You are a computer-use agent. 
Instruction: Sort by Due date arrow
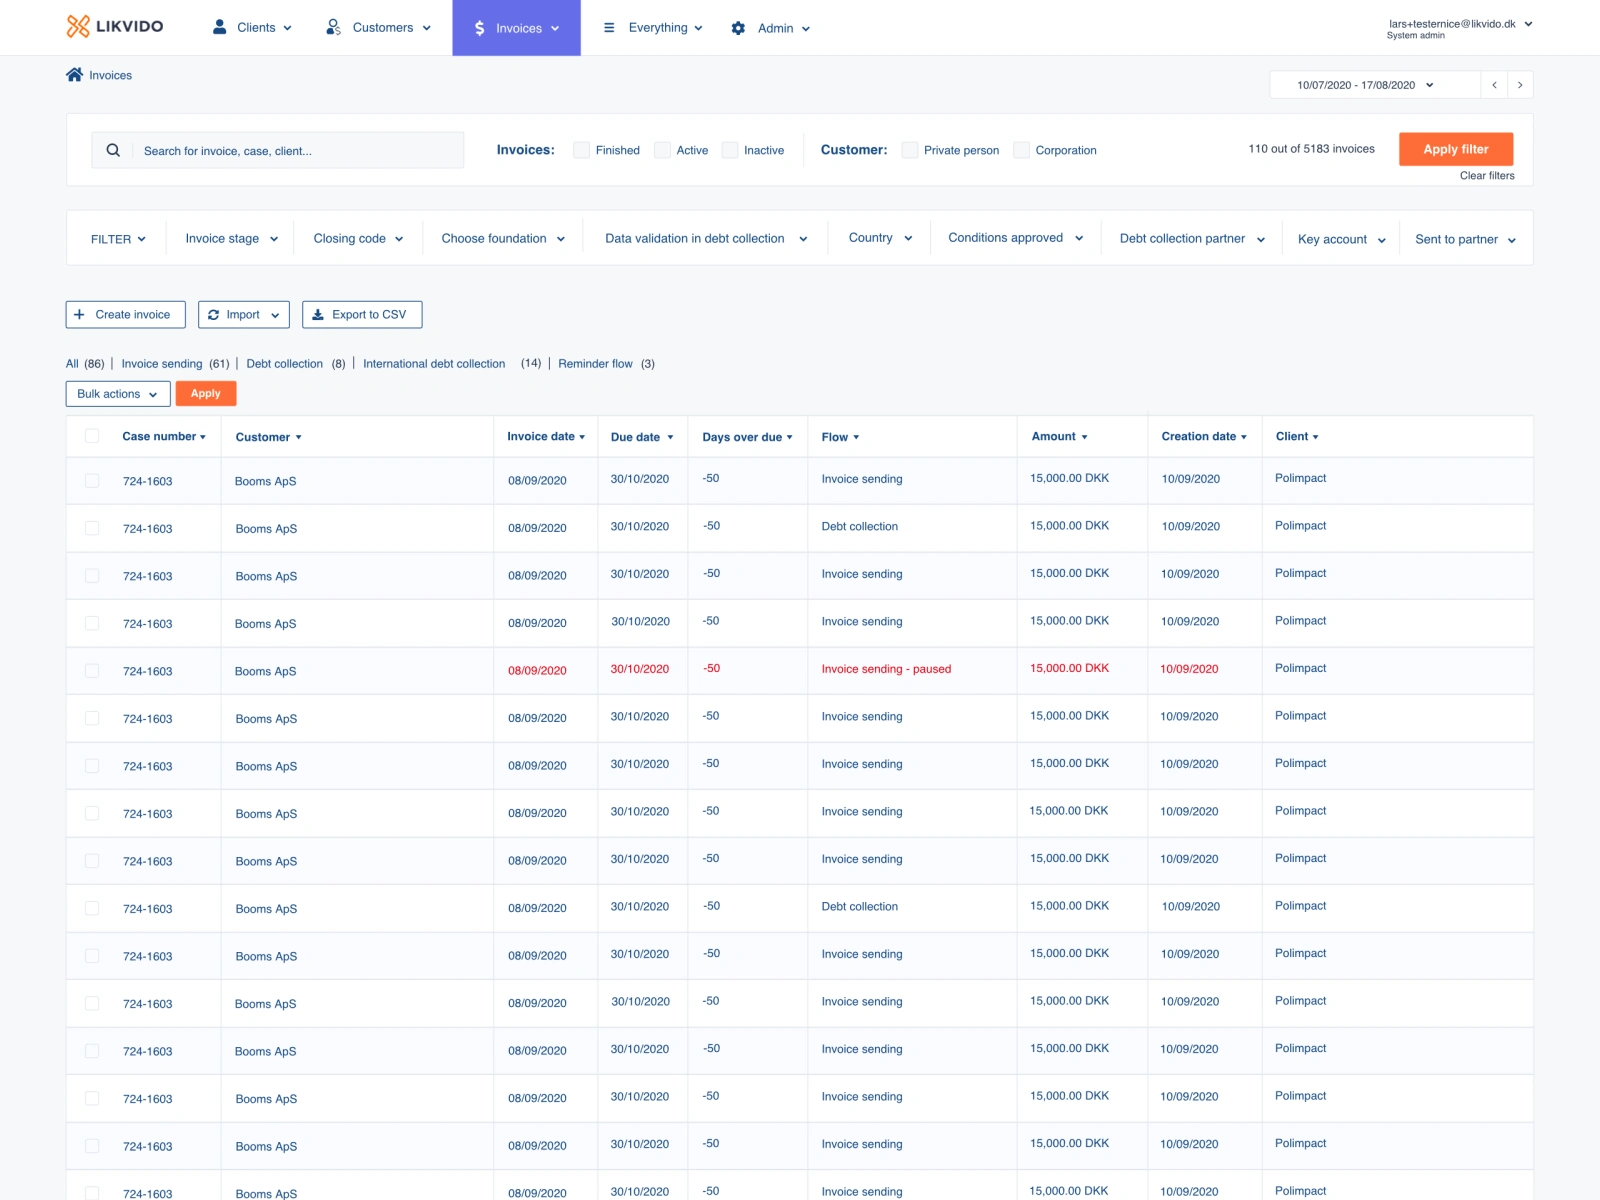click(670, 437)
